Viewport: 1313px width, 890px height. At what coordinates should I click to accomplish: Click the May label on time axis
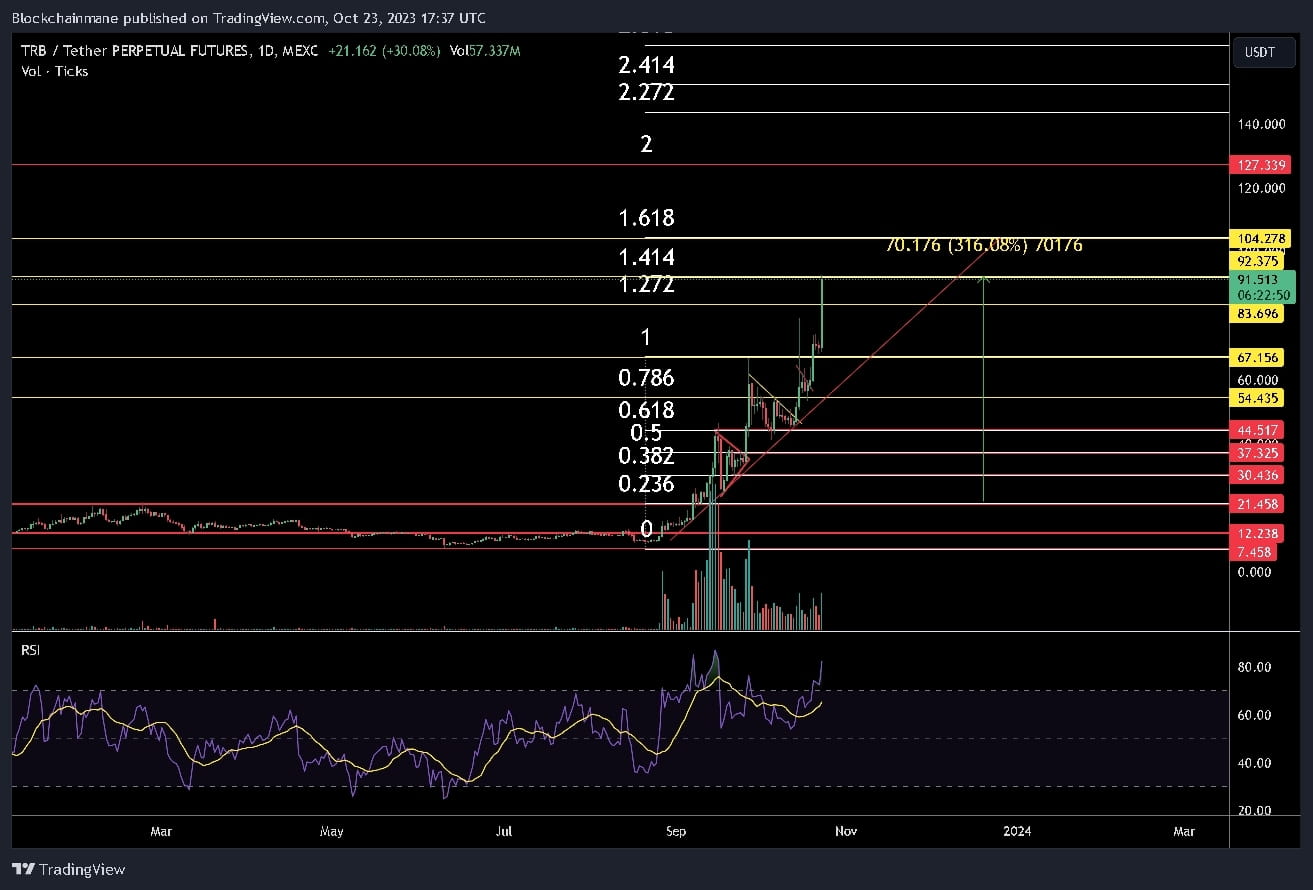click(332, 832)
